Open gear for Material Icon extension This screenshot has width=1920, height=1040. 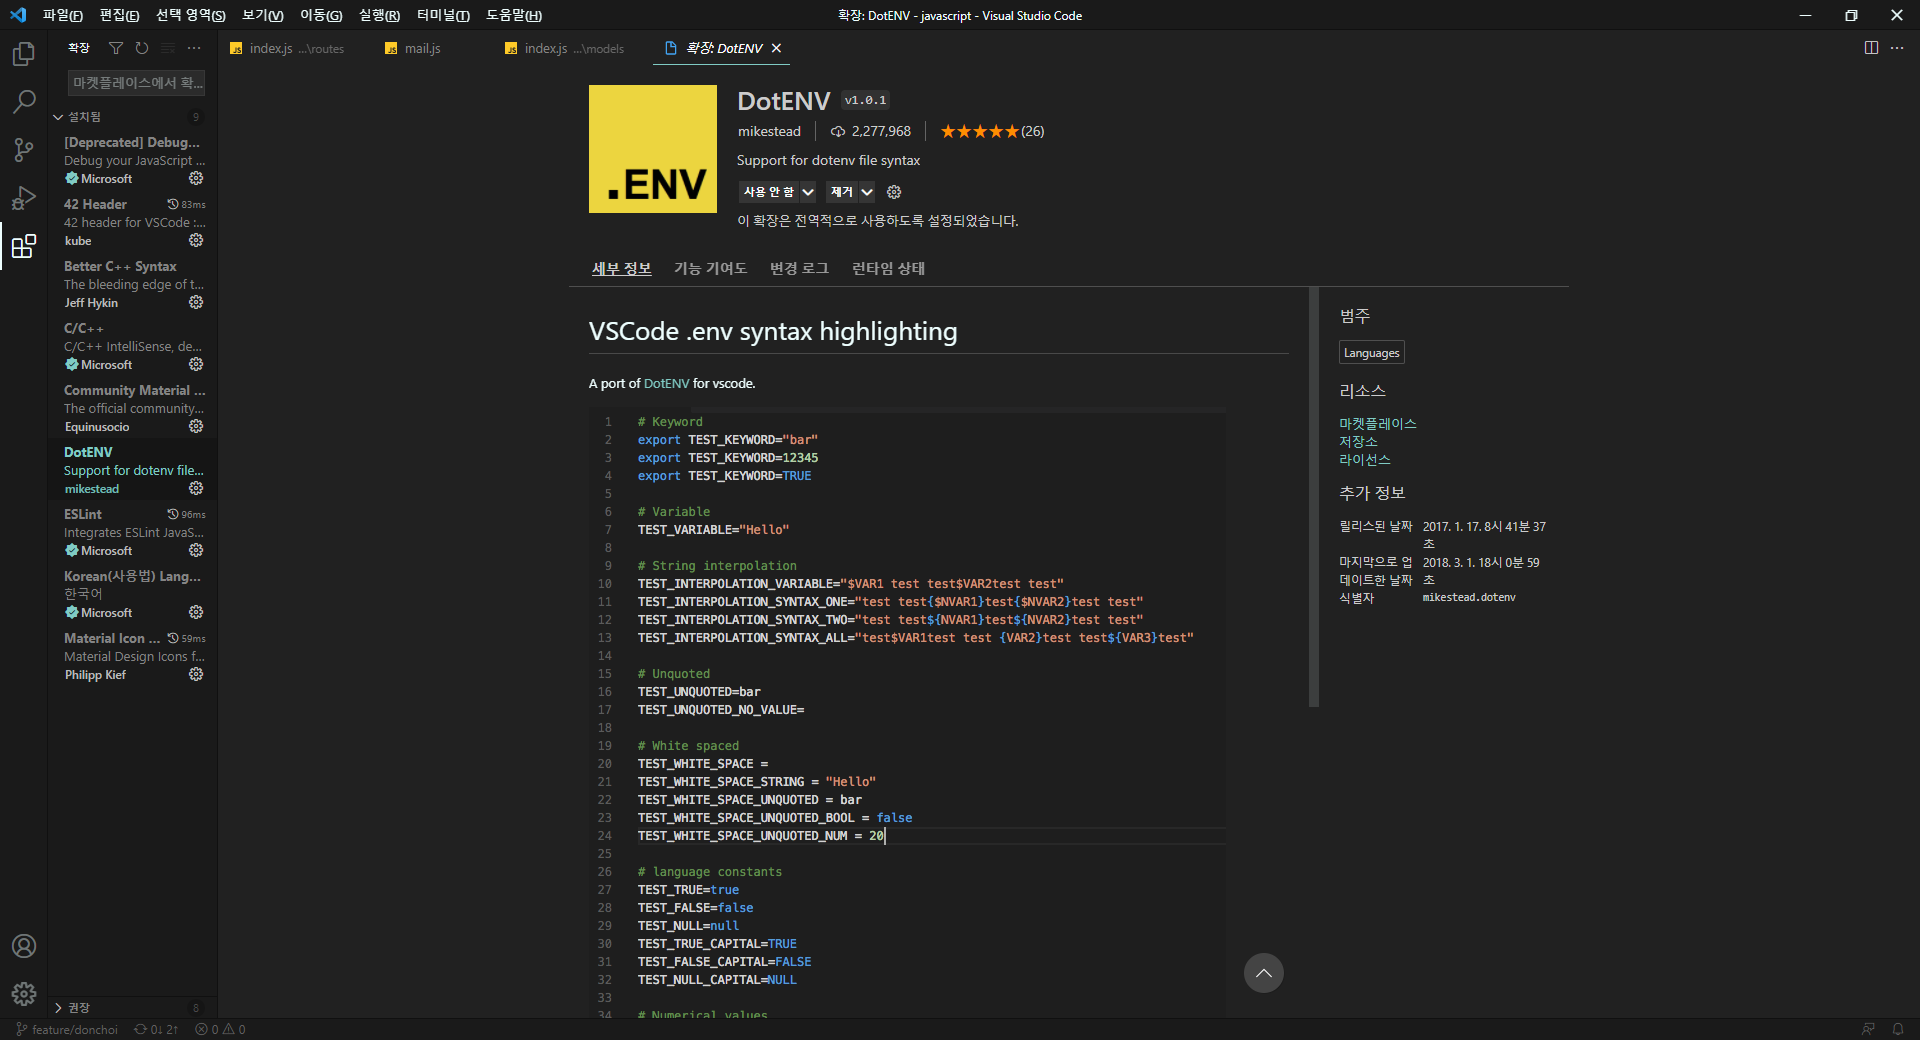(x=196, y=674)
